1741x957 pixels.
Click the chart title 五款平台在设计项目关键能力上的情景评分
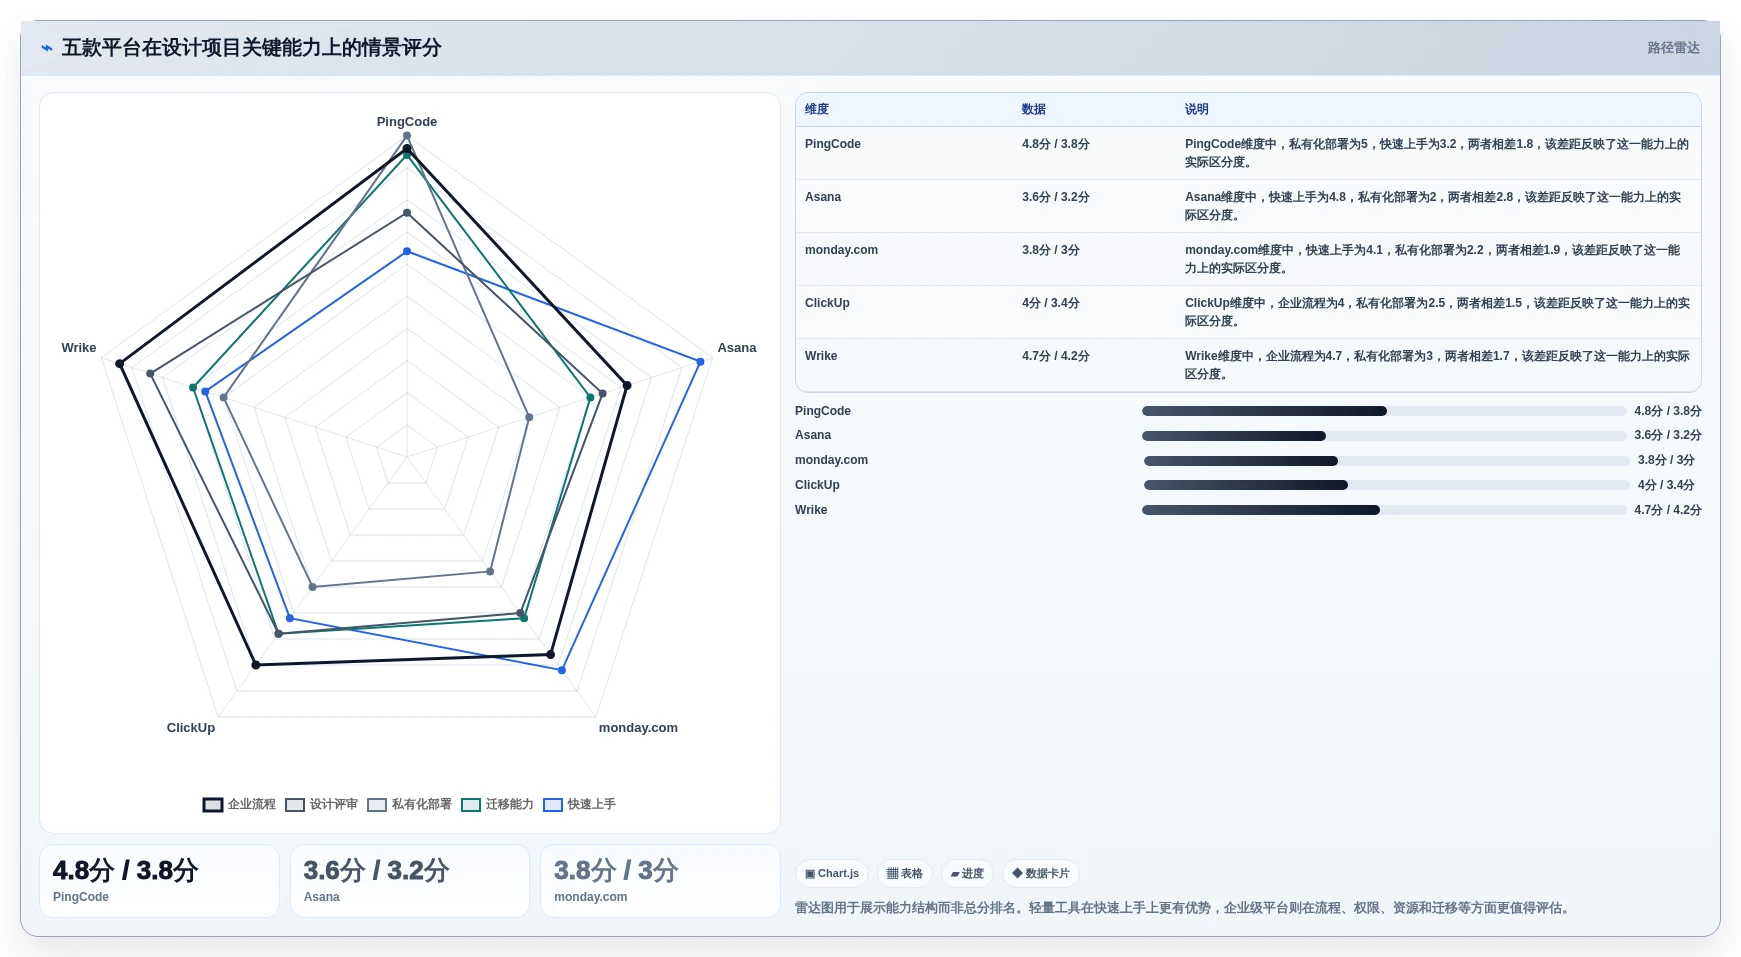(x=251, y=48)
